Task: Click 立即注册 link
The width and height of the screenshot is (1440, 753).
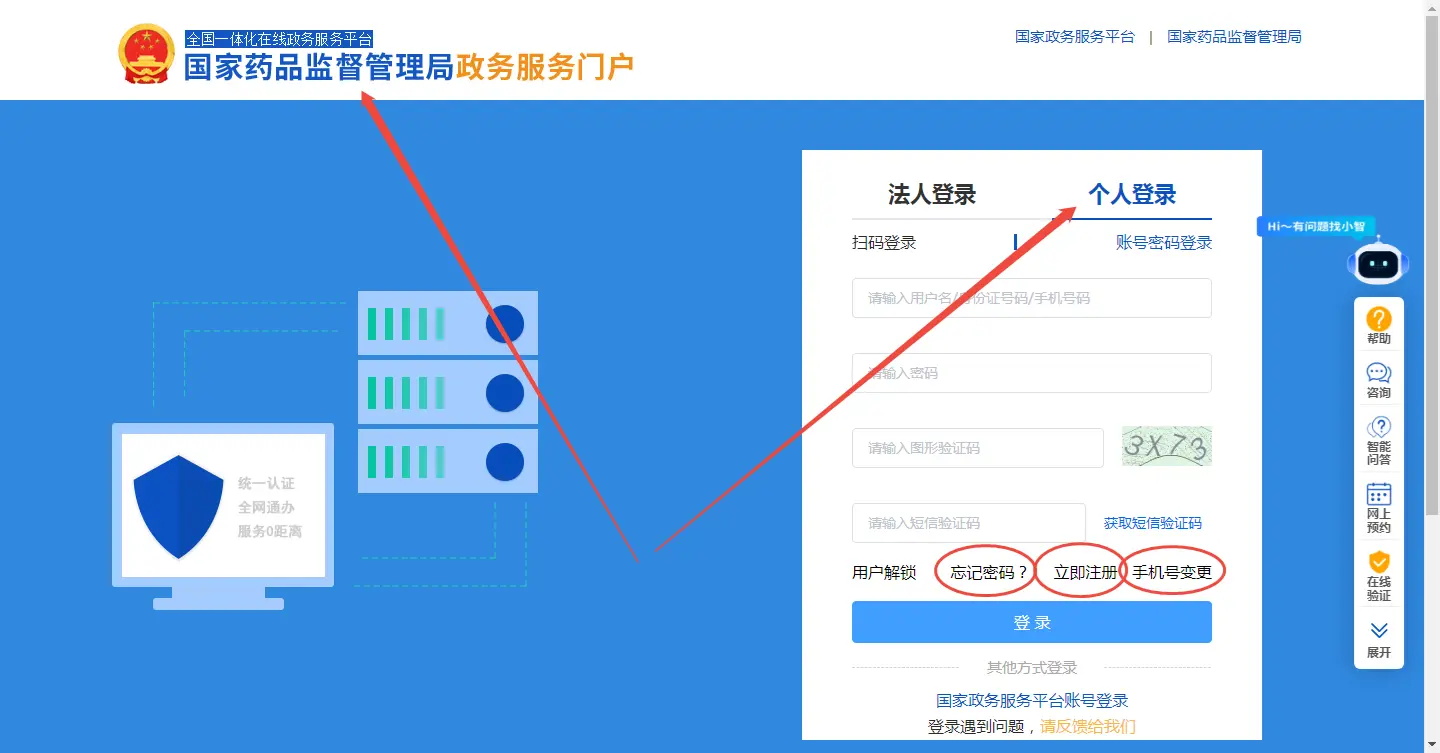Action: [1085, 573]
